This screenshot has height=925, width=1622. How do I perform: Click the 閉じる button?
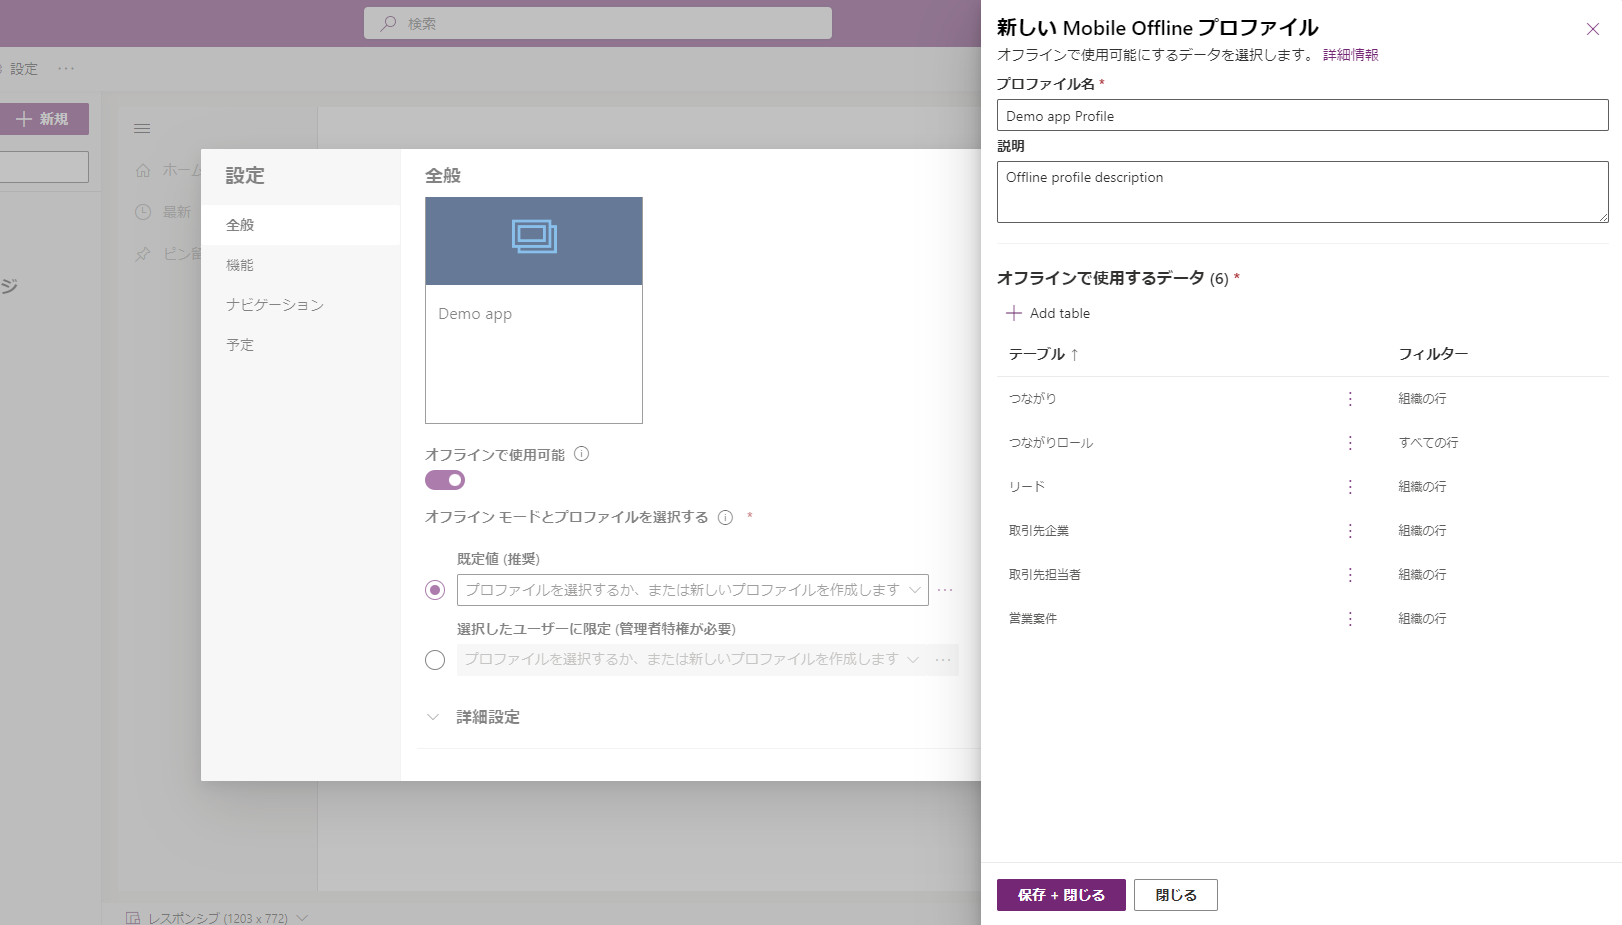click(x=1176, y=895)
